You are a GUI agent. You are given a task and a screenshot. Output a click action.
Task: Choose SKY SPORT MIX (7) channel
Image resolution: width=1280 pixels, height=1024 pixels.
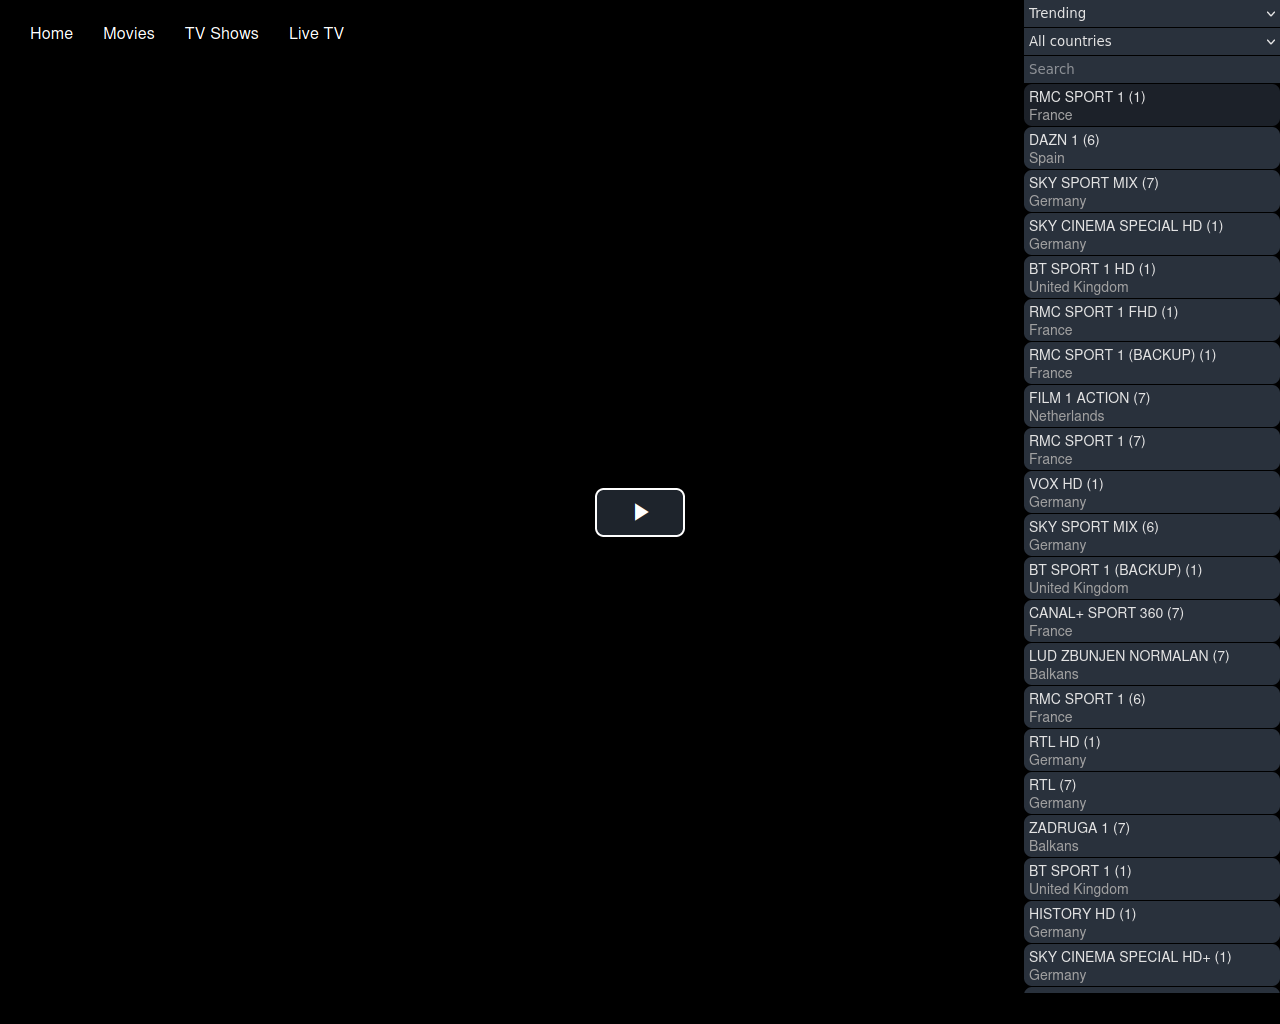pos(1152,191)
